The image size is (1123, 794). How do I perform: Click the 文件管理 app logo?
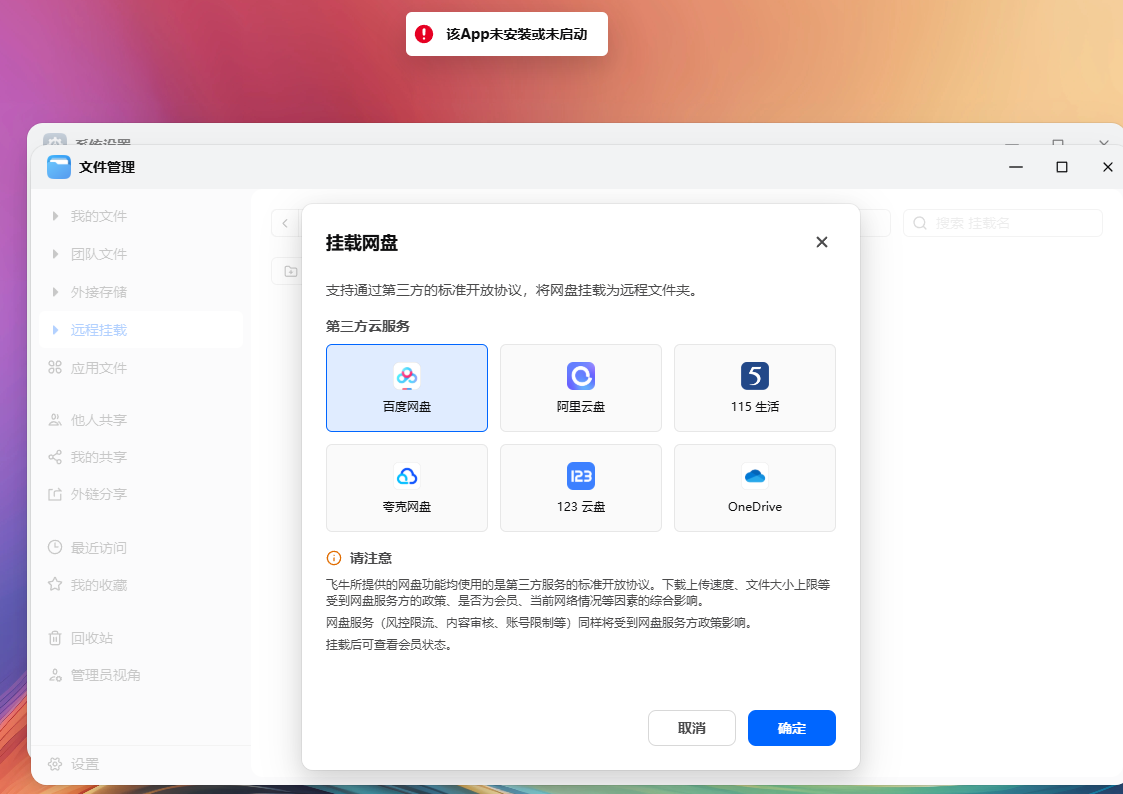click(58, 167)
